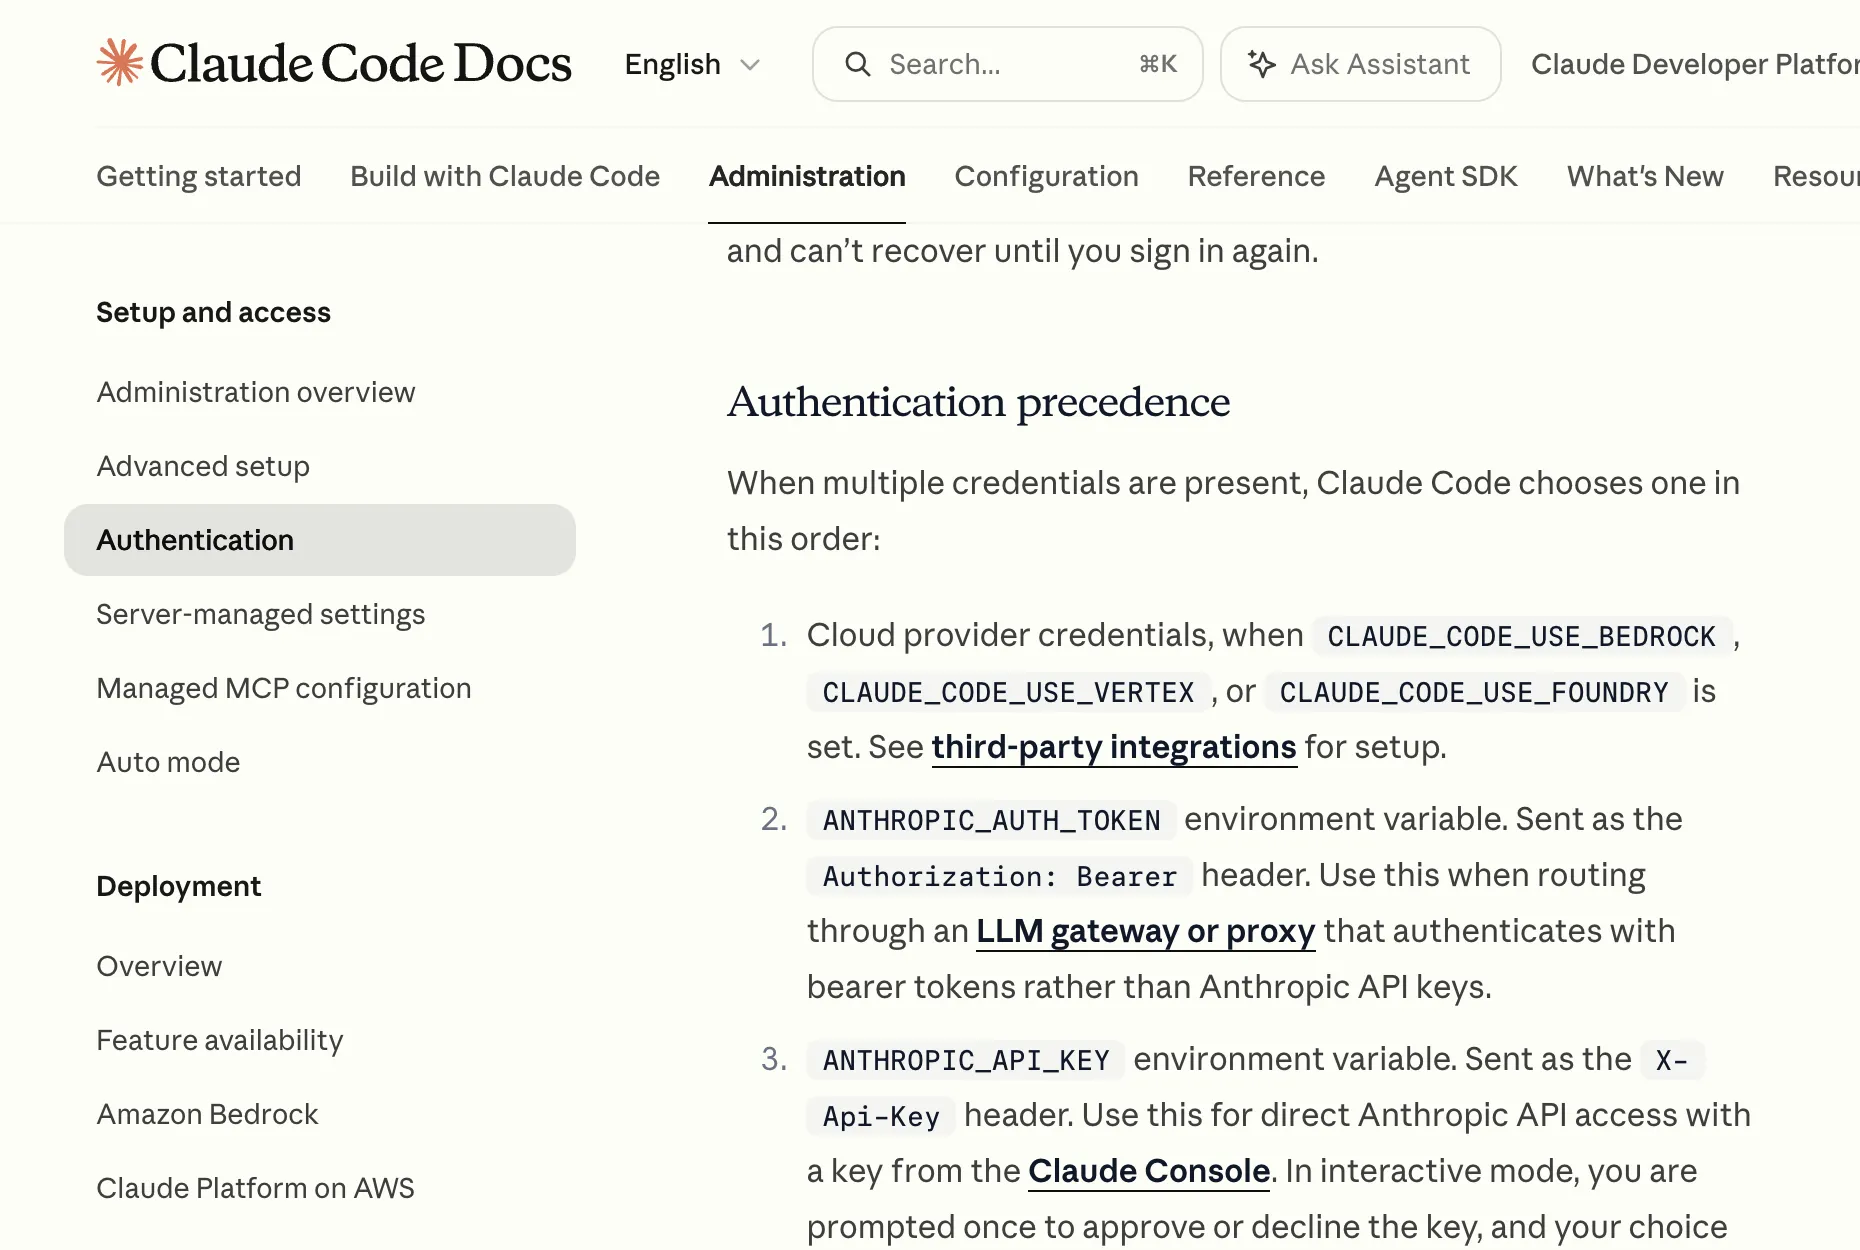Open Amazon Bedrock sidebar page

coord(207,1114)
